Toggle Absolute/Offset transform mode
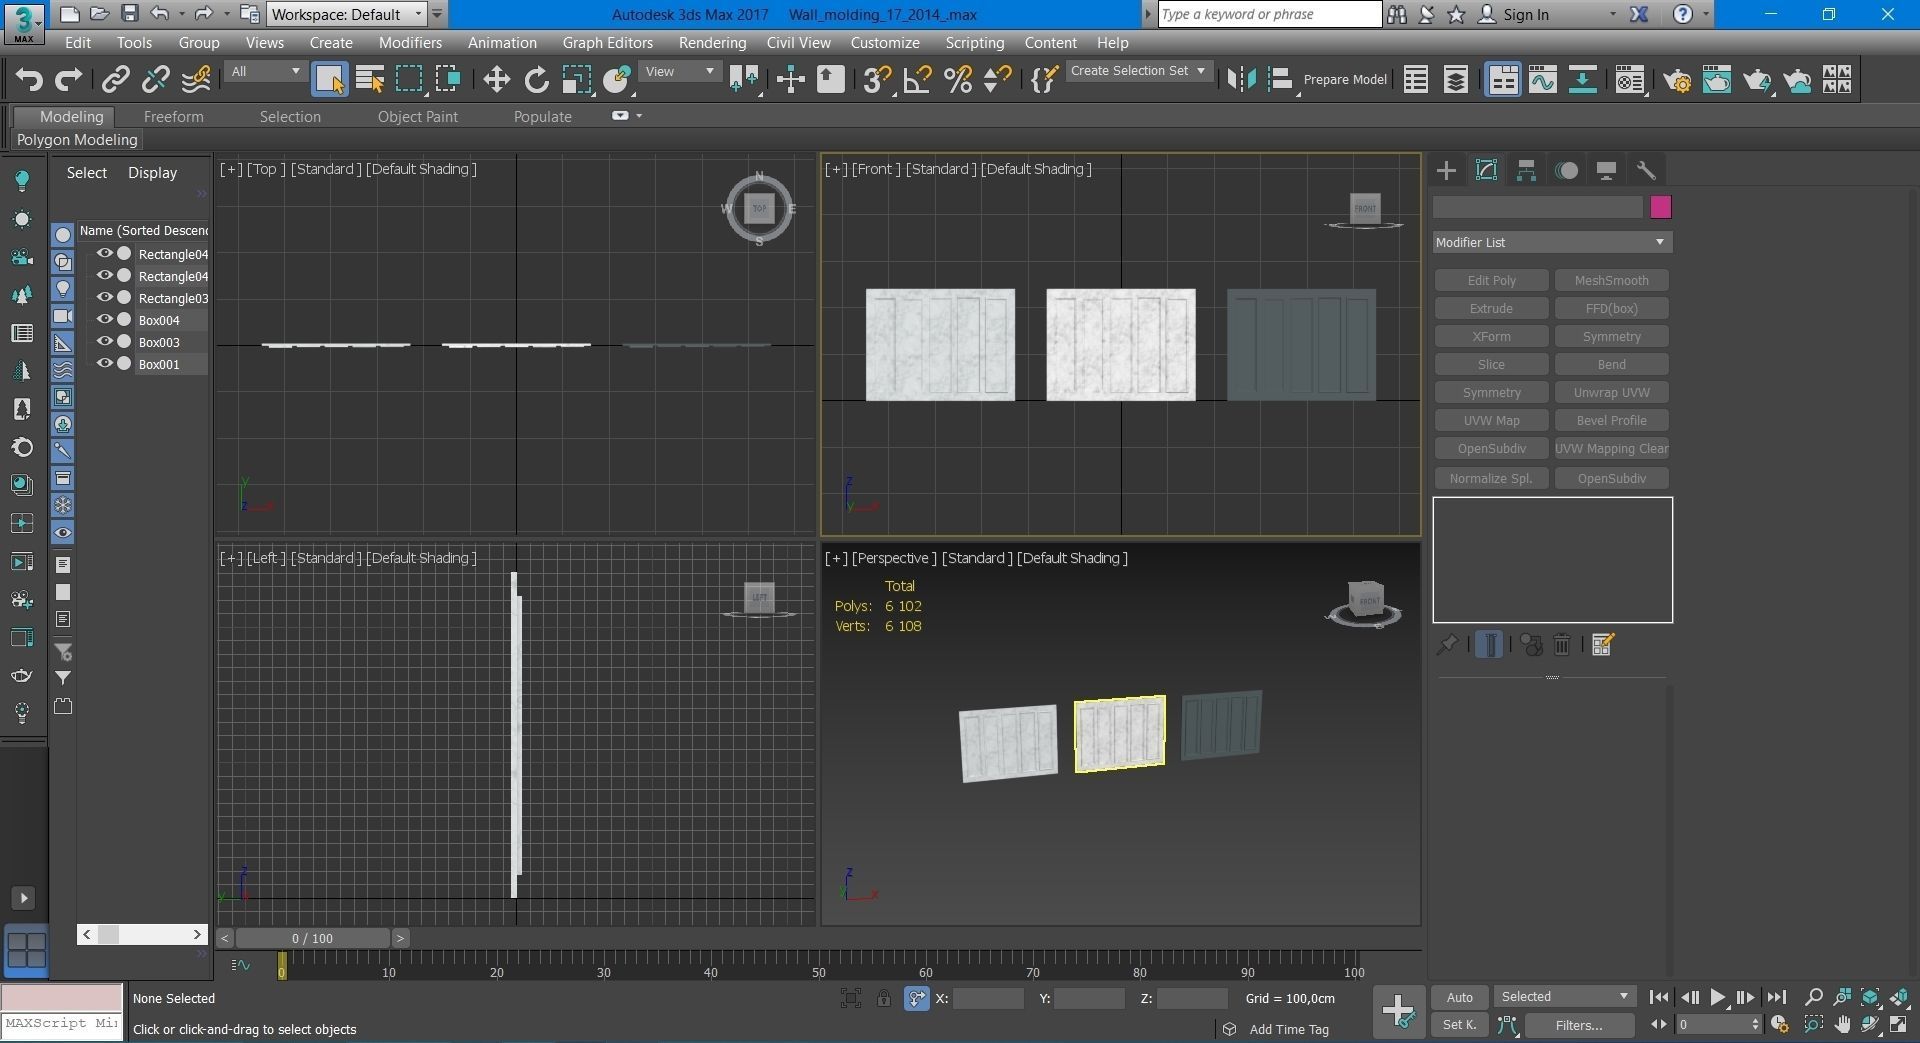Viewport: 1920px width, 1043px height. 916,998
